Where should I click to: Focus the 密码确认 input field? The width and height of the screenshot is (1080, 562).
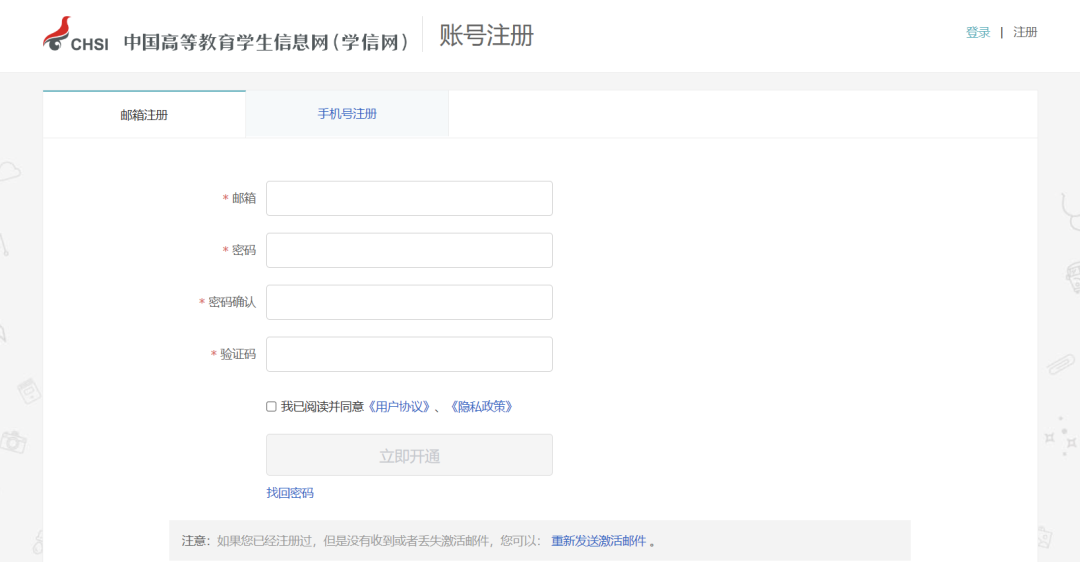point(409,302)
